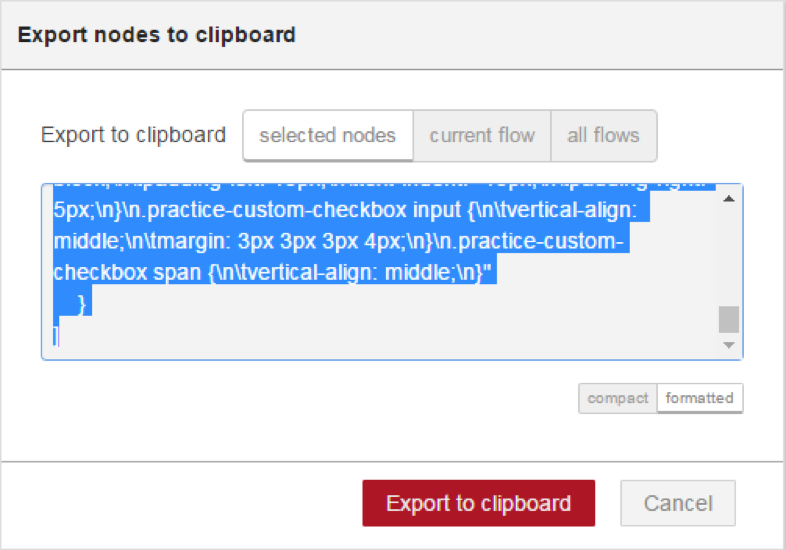Viewport: 786px width, 550px height.
Task: Click the down arrow of the text area scrollbar
Action: pos(729,345)
